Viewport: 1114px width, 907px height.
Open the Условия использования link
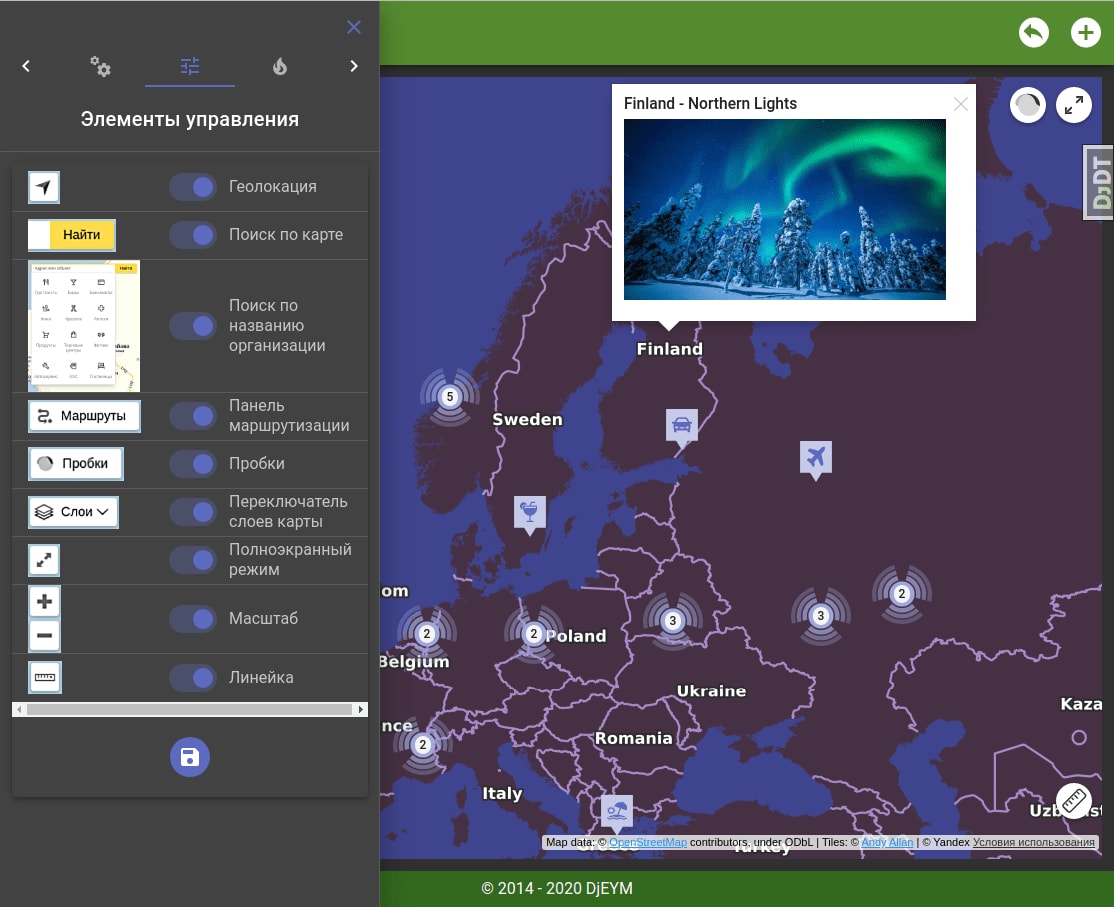tap(1034, 842)
